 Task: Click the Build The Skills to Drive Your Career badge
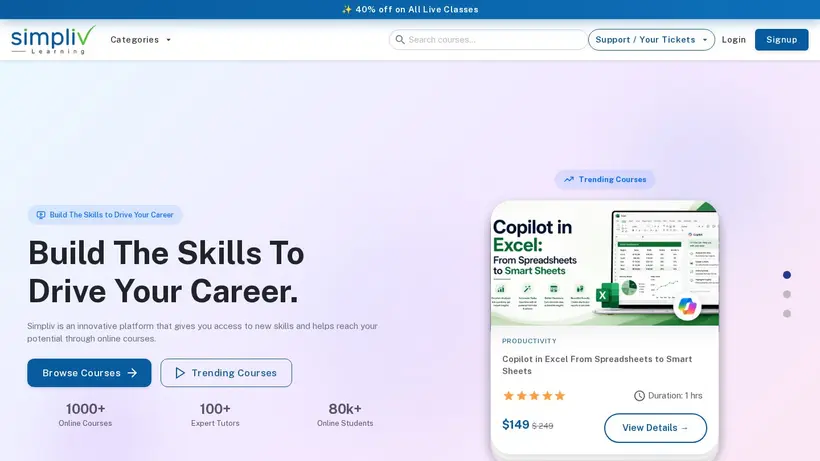(x=105, y=215)
